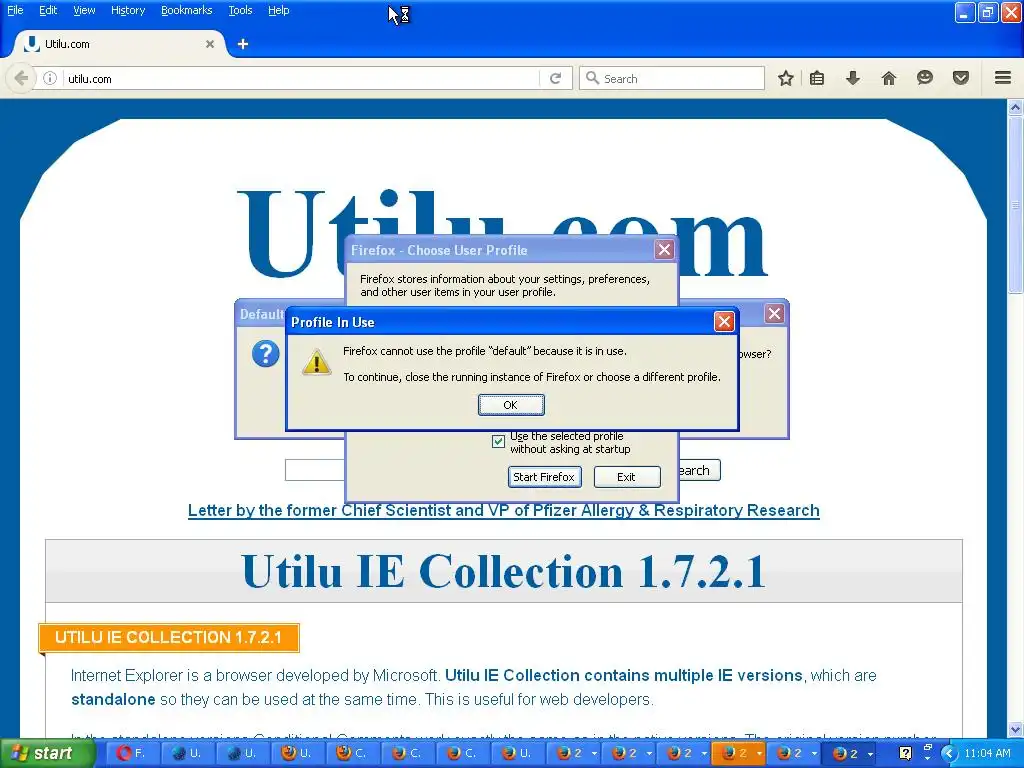Minimize the Firefox window

(x=965, y=12)
